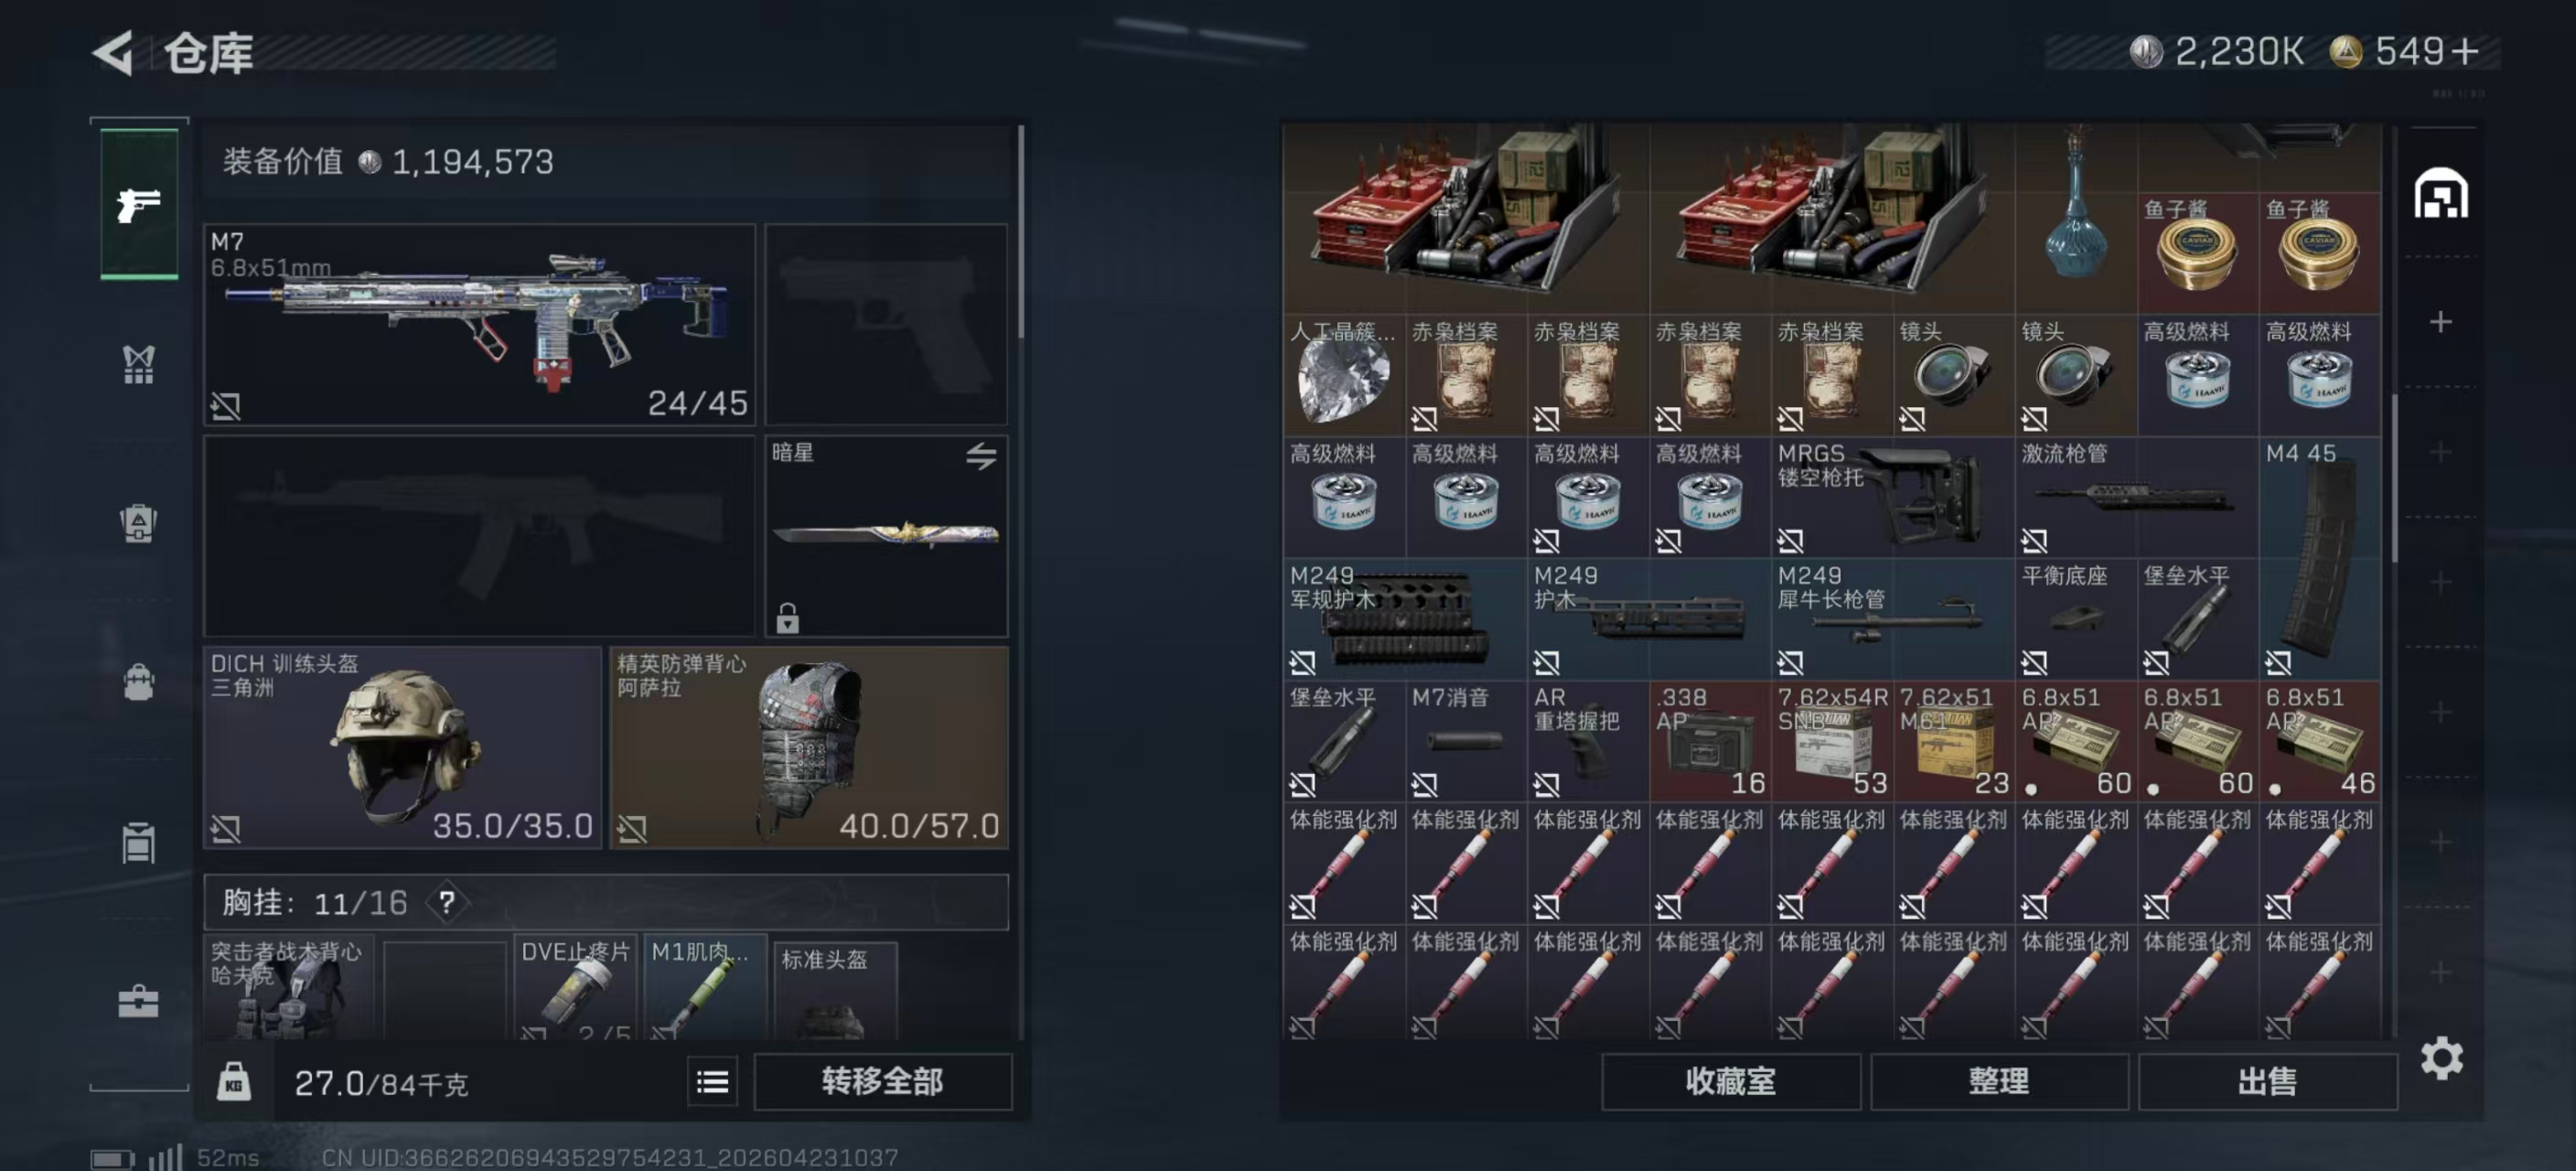Go back using the arrow beside 仓库
The image size is (2576, 1171).
(113, 53)
